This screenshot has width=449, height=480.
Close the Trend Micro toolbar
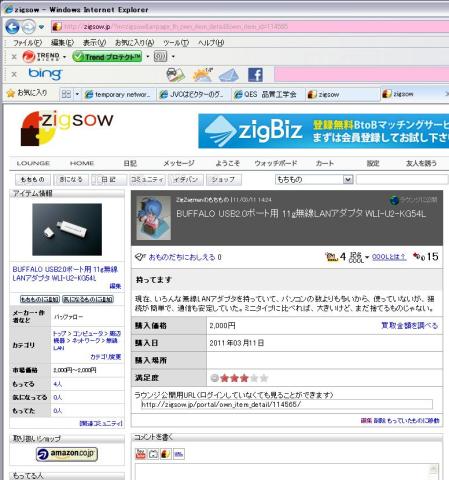click(x=14, y=57)
